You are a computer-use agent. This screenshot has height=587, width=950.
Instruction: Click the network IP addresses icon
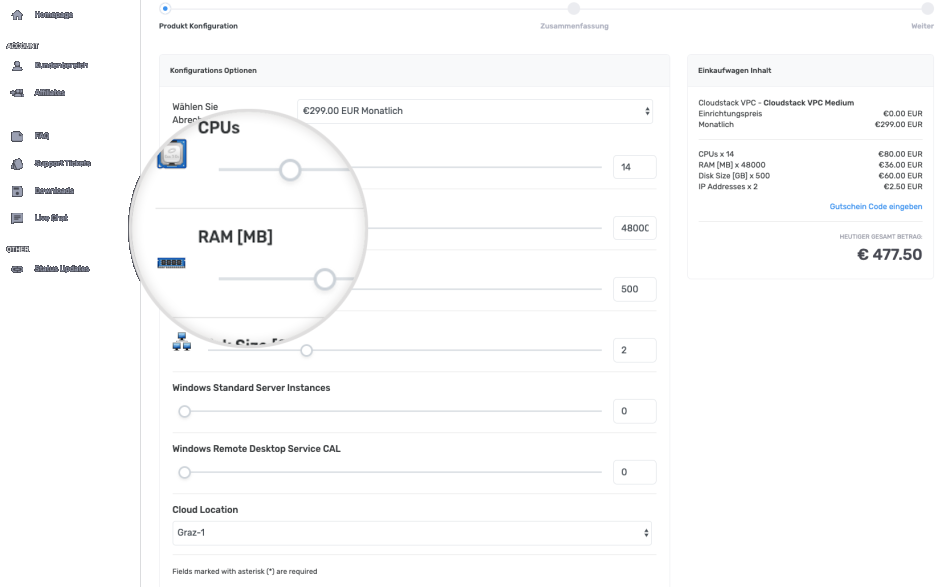coord(181,342)
